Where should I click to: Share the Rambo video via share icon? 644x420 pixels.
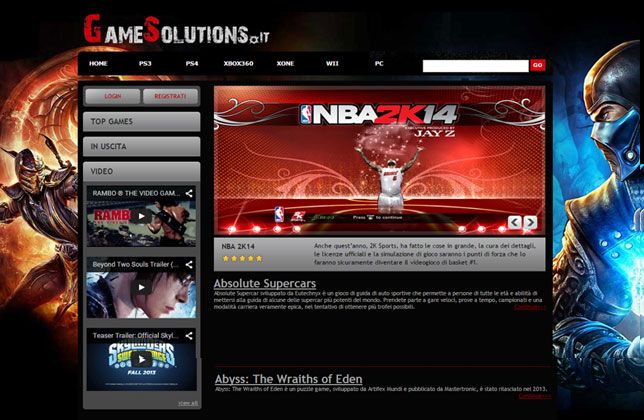(x=189, y=193)
